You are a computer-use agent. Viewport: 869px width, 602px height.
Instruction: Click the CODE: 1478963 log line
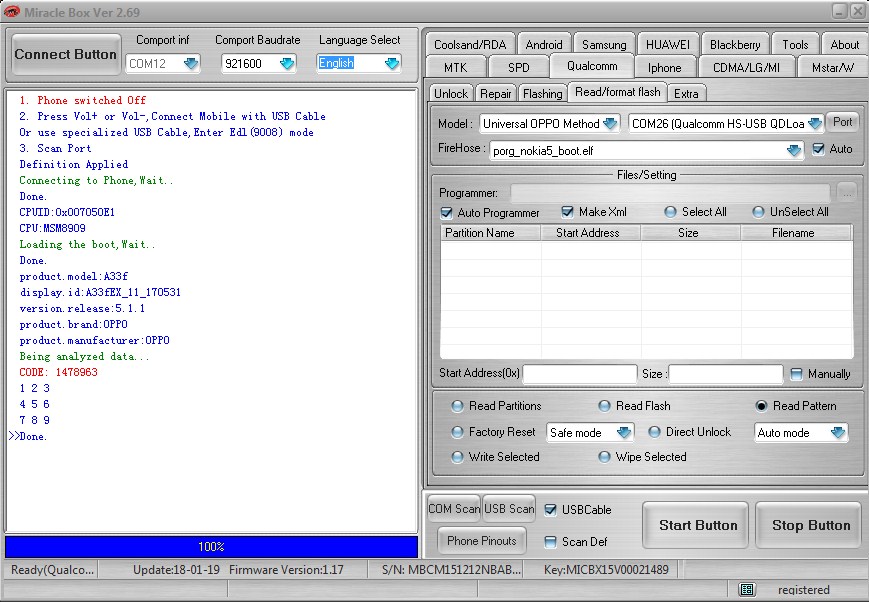pyautogui.click(x=58, y=372)
